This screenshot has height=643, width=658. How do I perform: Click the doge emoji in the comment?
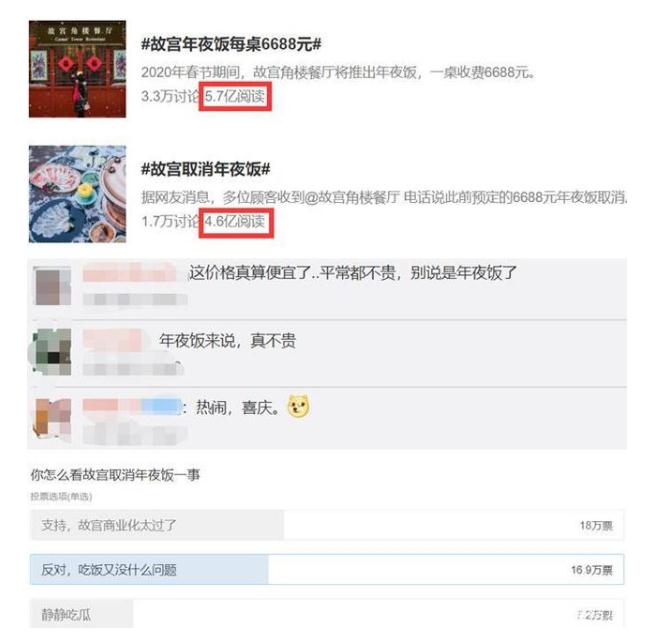point(299,406)
